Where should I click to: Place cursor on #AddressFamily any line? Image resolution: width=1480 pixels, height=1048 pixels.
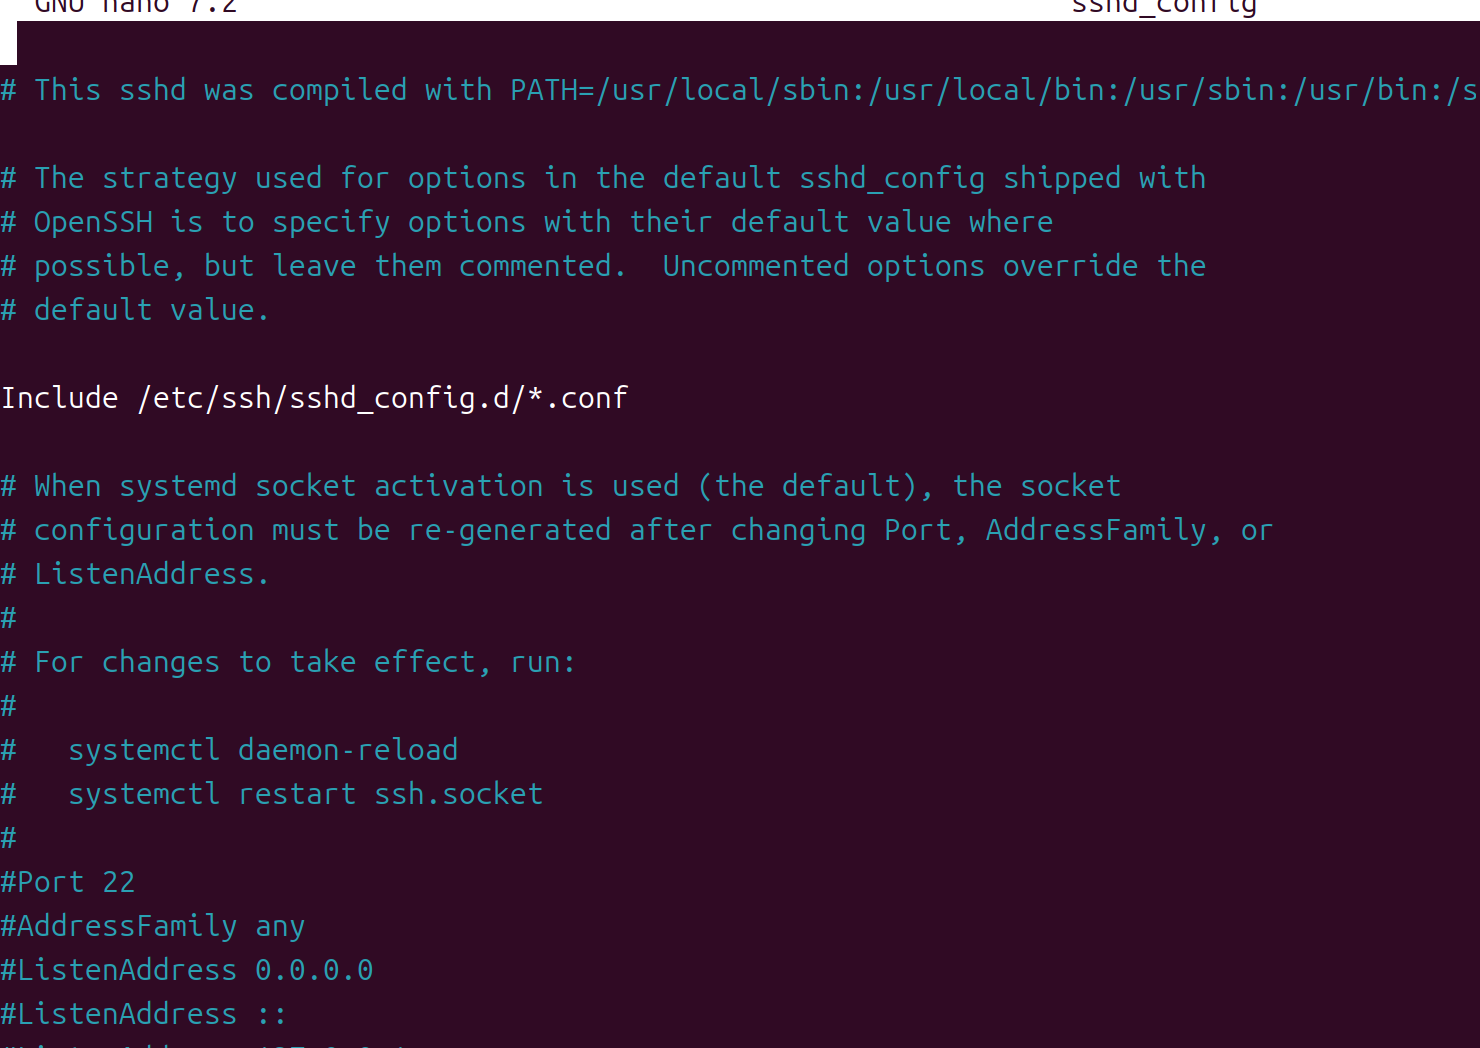(152, 926)
